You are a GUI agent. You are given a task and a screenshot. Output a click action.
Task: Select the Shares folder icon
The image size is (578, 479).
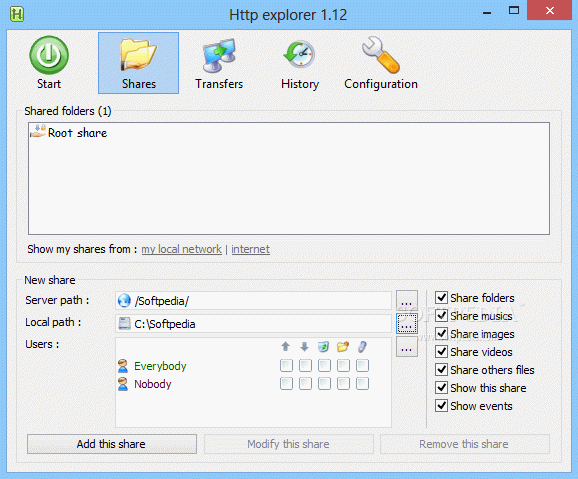(138, 55)
